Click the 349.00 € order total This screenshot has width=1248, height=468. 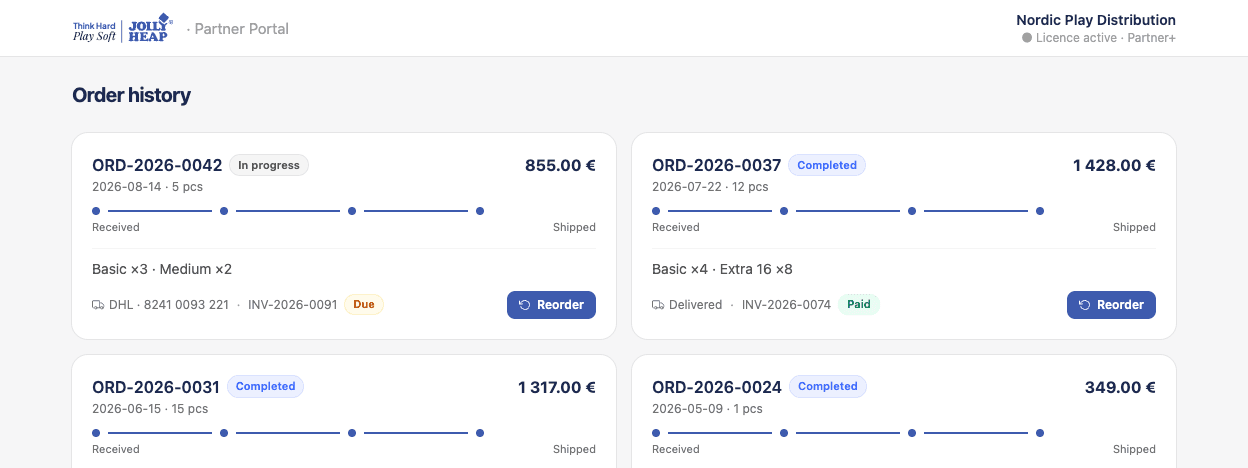[1120, 387]
